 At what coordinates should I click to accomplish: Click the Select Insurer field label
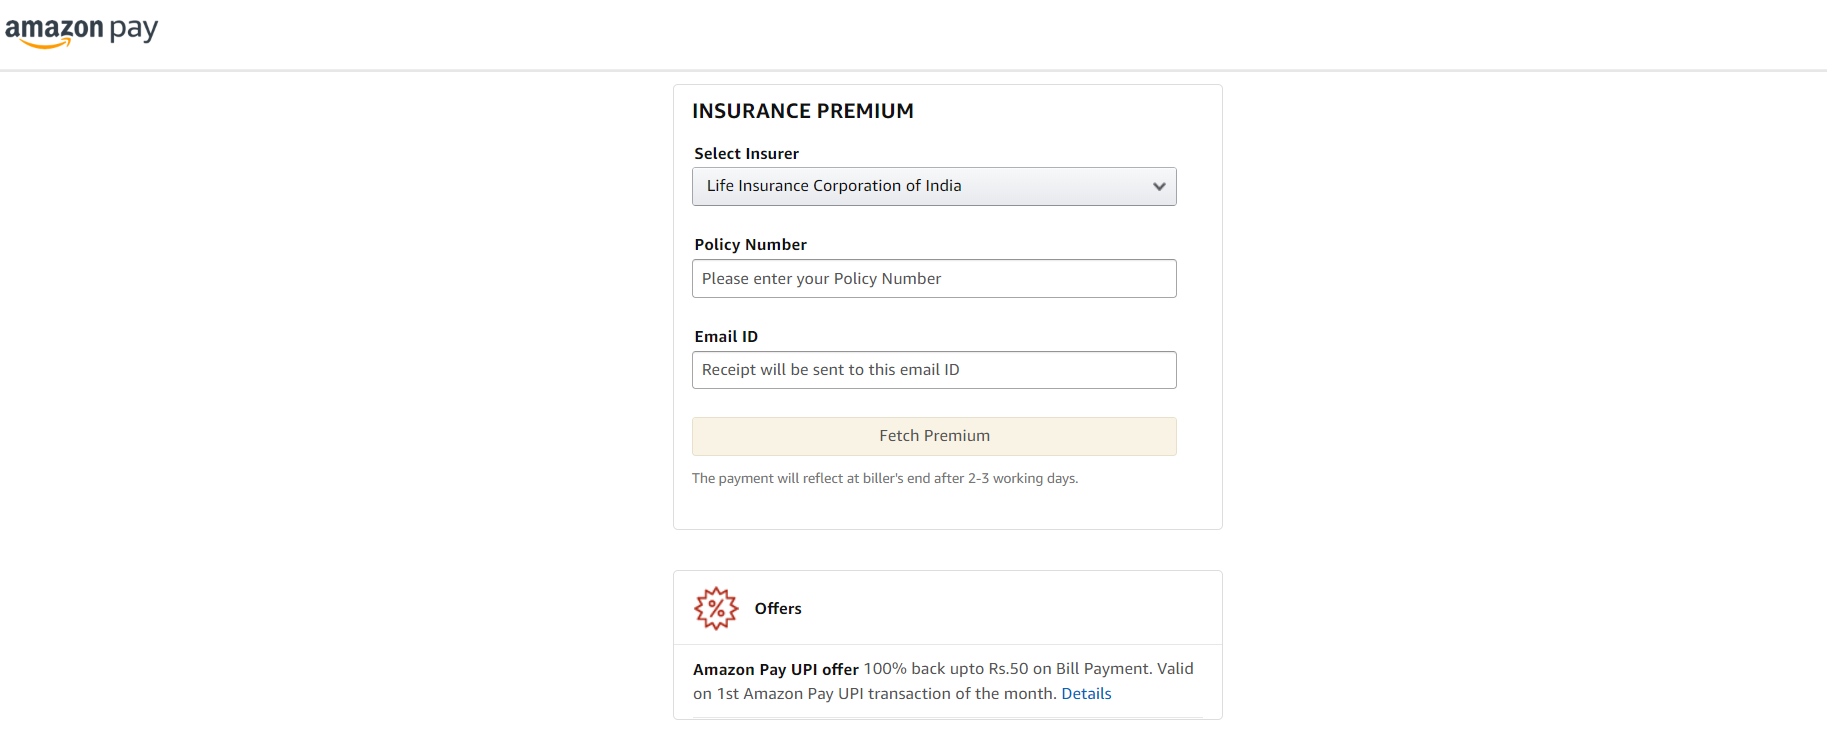746,153
